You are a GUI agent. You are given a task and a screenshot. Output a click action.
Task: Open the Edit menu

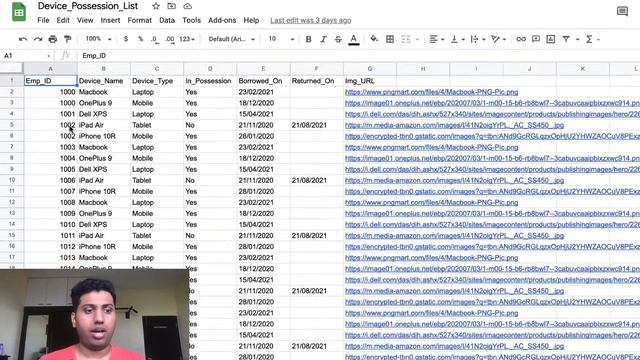[63, 20]
